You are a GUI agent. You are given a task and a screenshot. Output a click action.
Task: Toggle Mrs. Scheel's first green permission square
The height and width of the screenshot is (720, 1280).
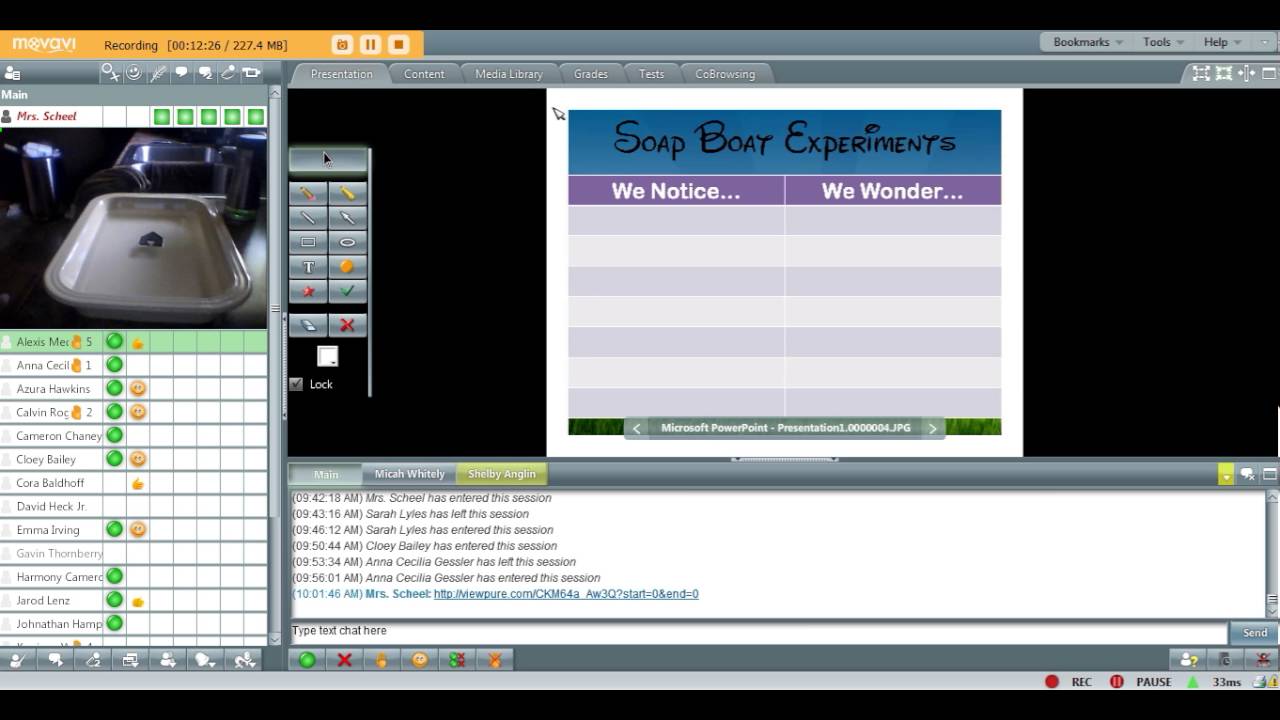(162, 117)
